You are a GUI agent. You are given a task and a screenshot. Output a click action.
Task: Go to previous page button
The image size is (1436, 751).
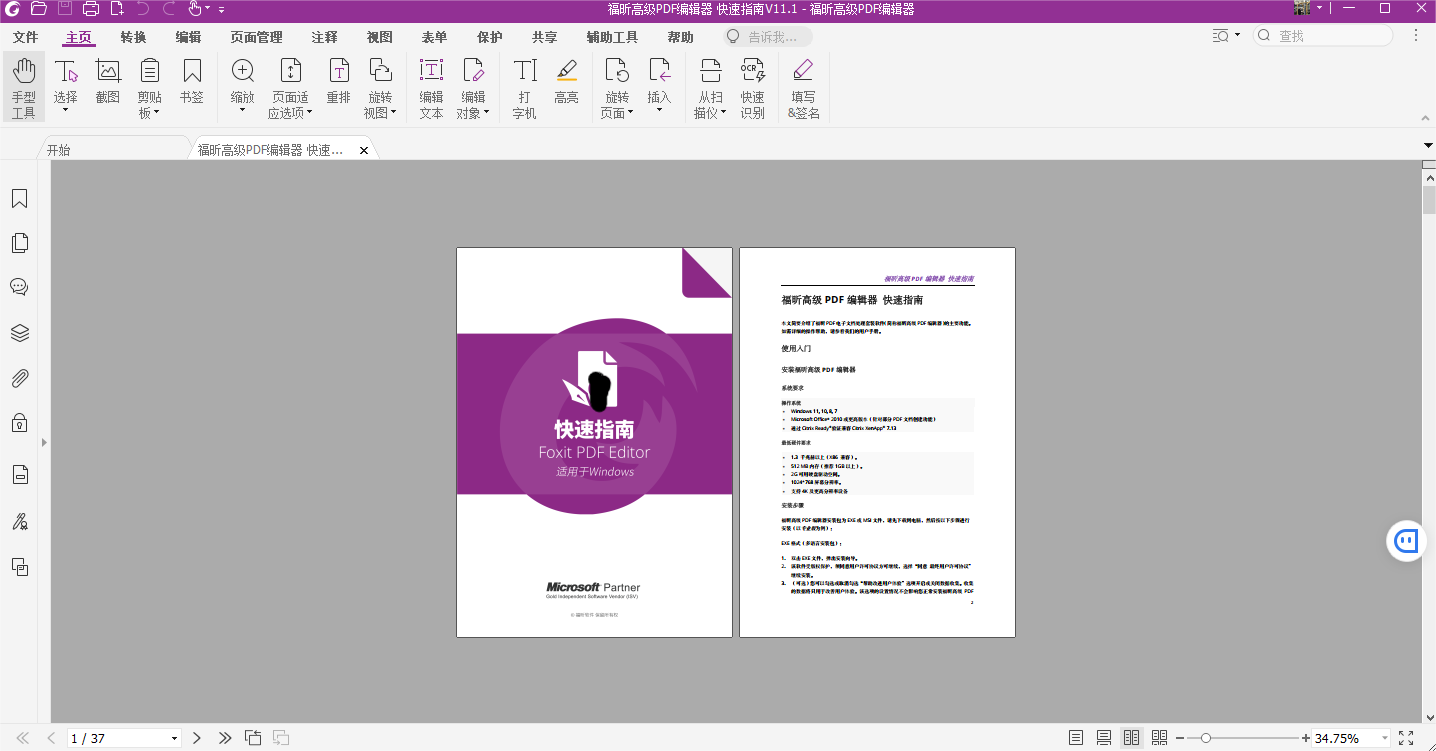pos(51,738)
